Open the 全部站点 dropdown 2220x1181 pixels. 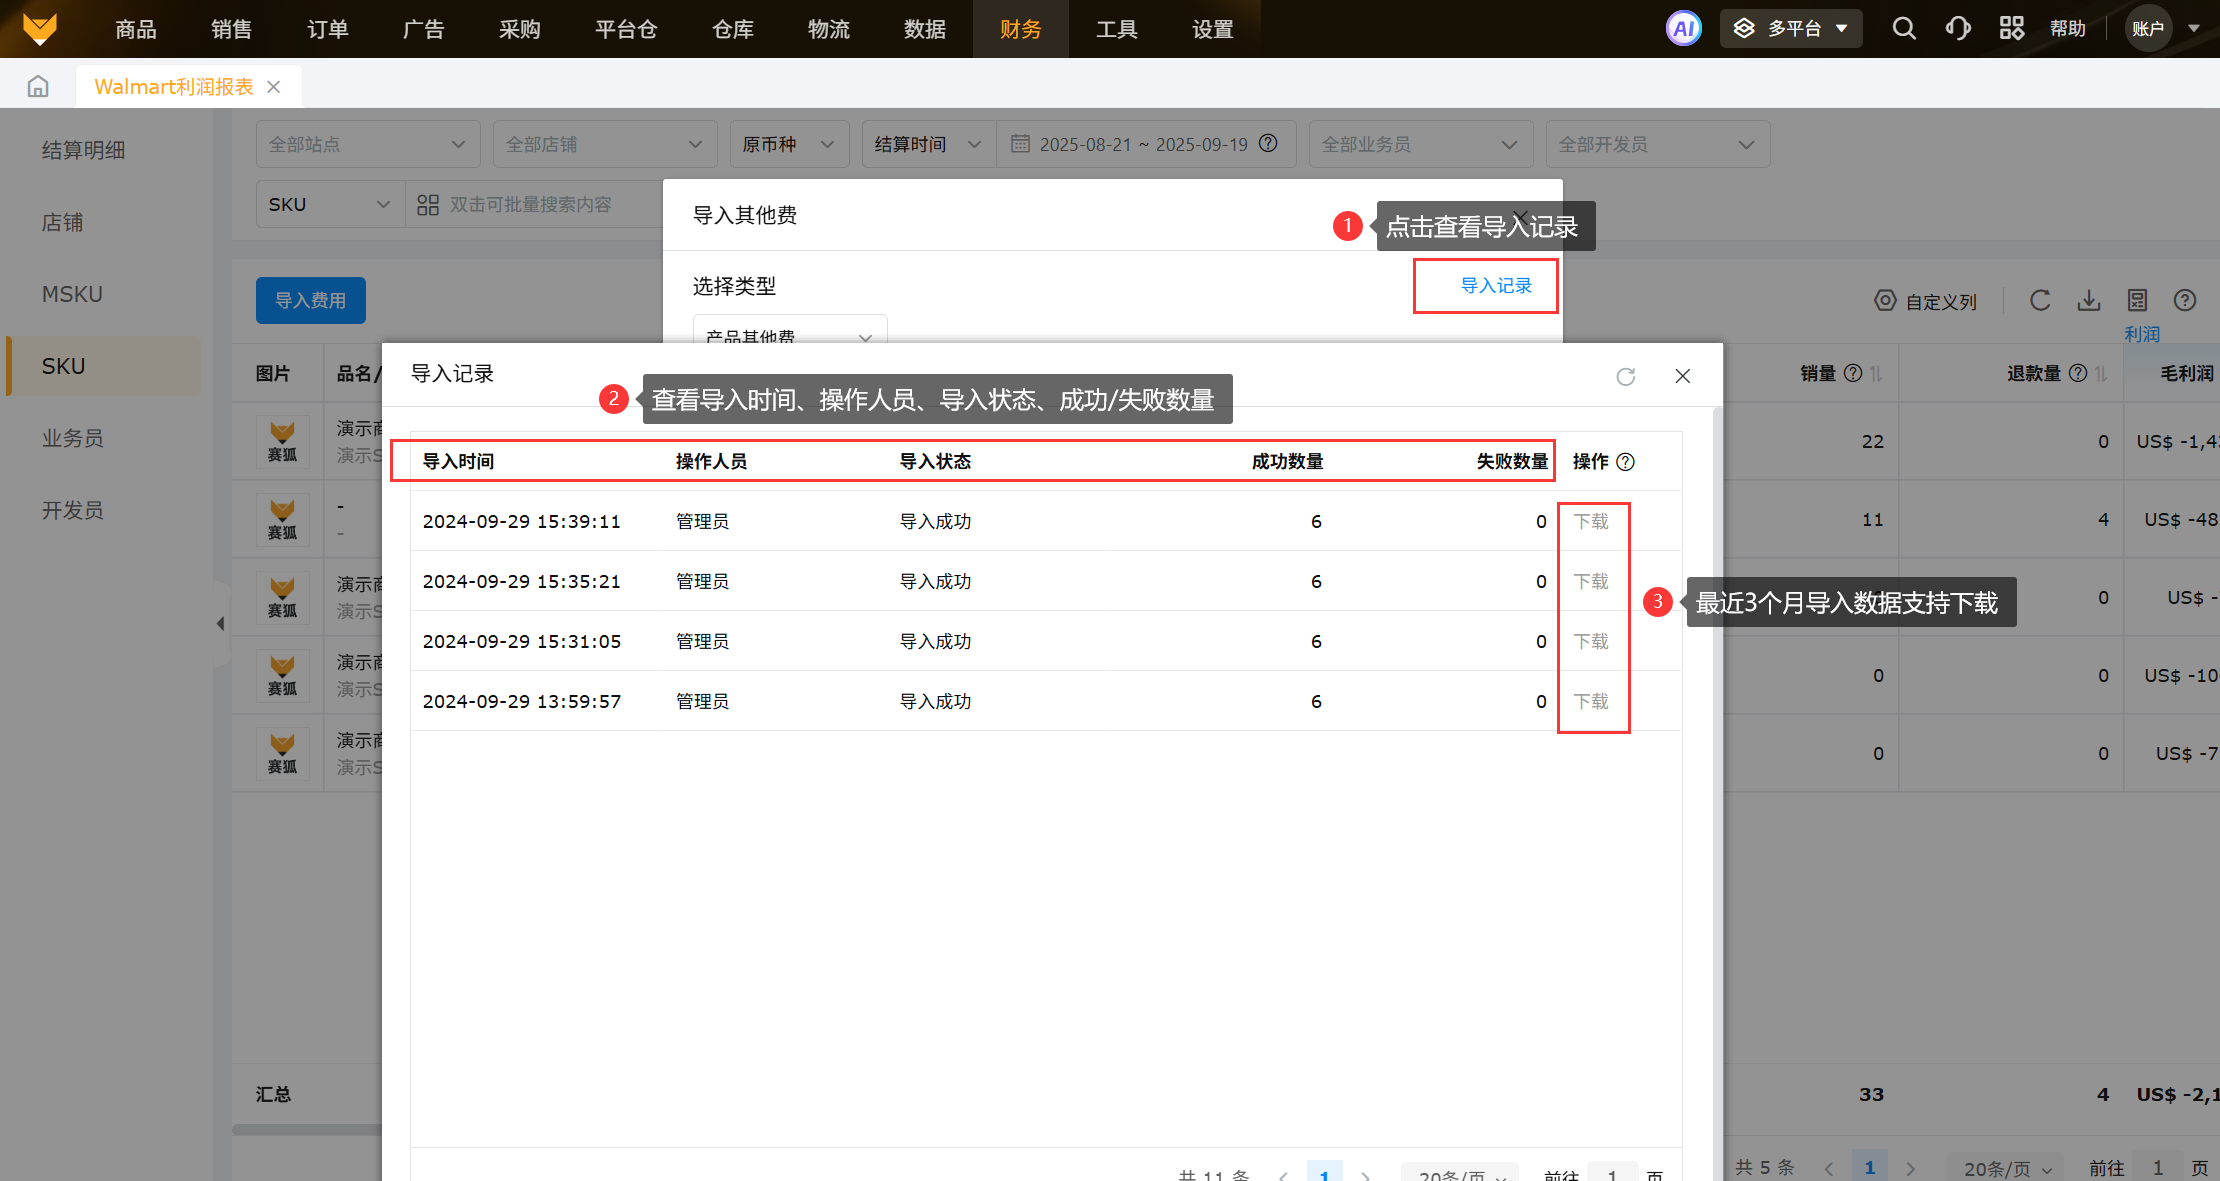[367, 144]
